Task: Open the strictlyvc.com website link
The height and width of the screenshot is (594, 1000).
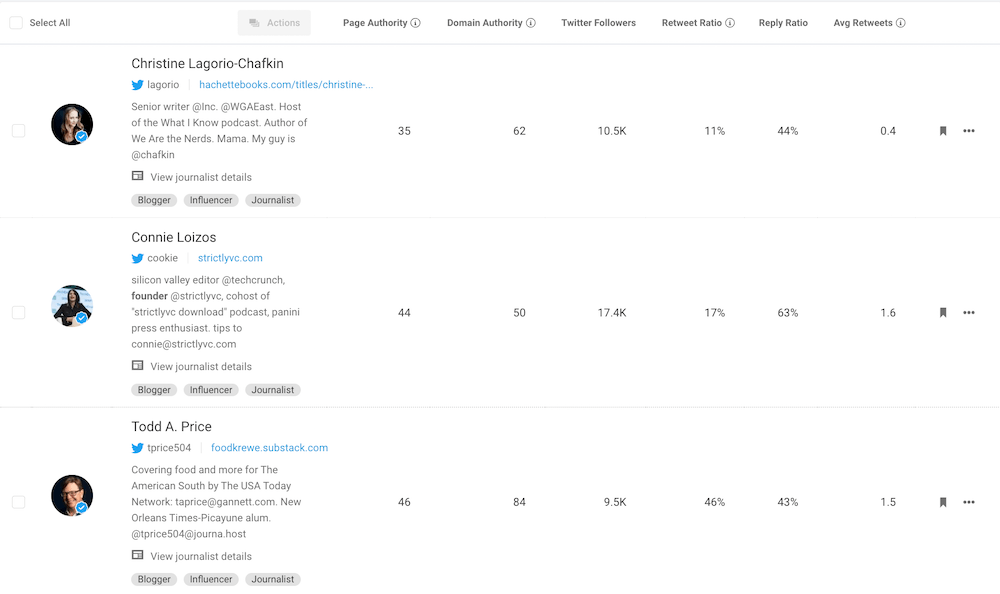Action: (229, 258)
